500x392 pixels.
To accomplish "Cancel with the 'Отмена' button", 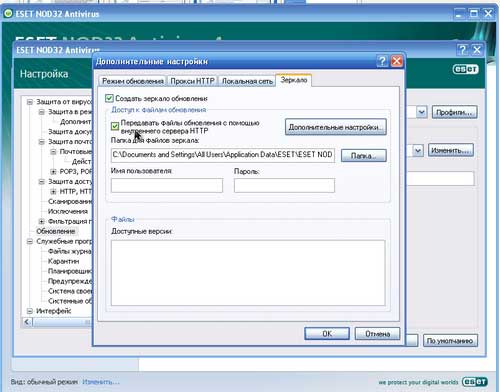I will click(x=377, y=334).
